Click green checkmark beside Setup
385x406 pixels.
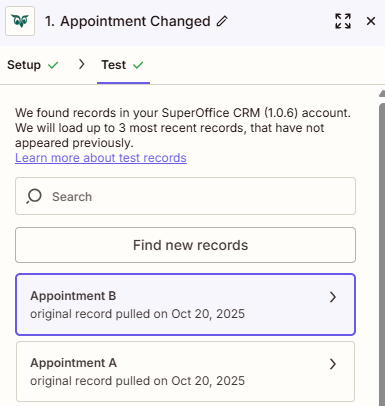(x=53, y=65)
